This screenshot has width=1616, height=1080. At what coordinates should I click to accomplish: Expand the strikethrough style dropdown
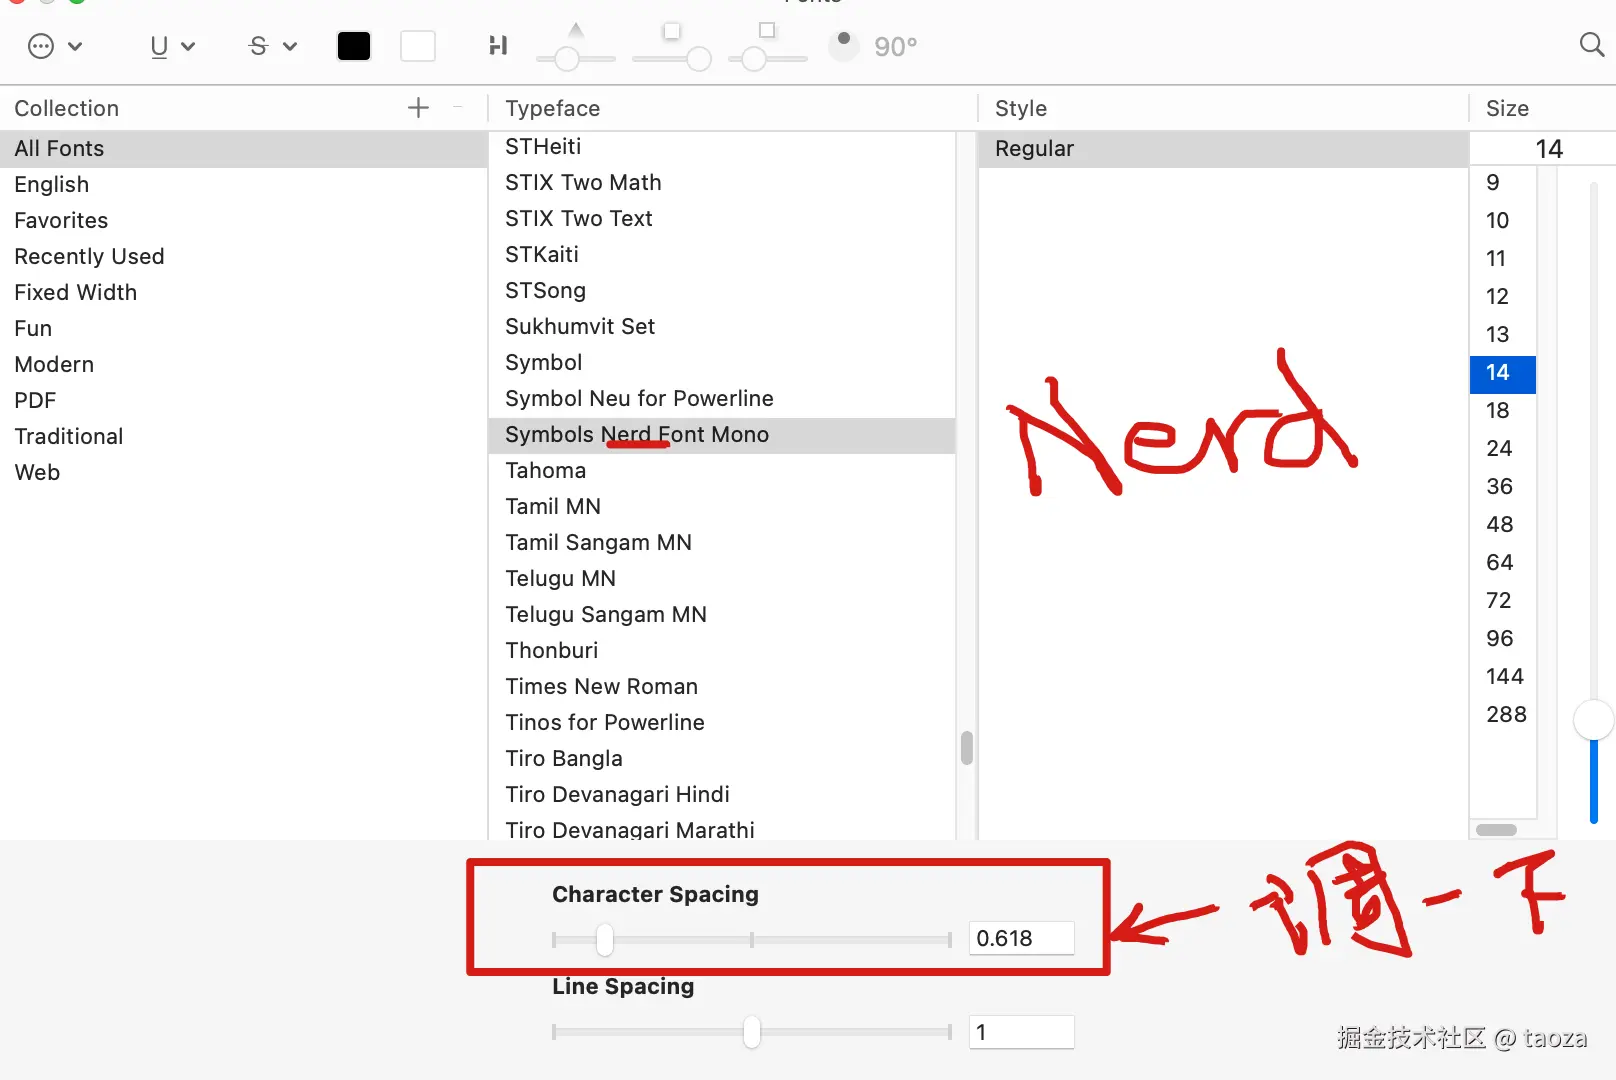(271, 46)
